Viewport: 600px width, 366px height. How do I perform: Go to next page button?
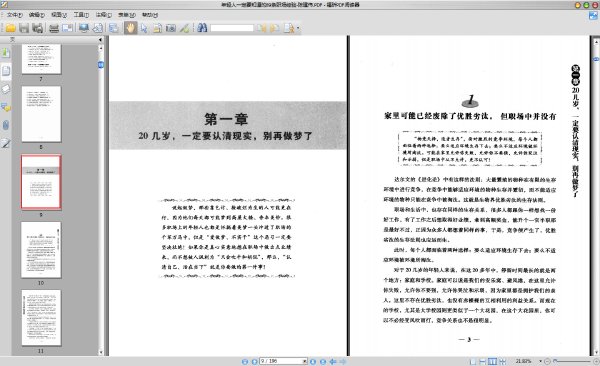point(313,361)
